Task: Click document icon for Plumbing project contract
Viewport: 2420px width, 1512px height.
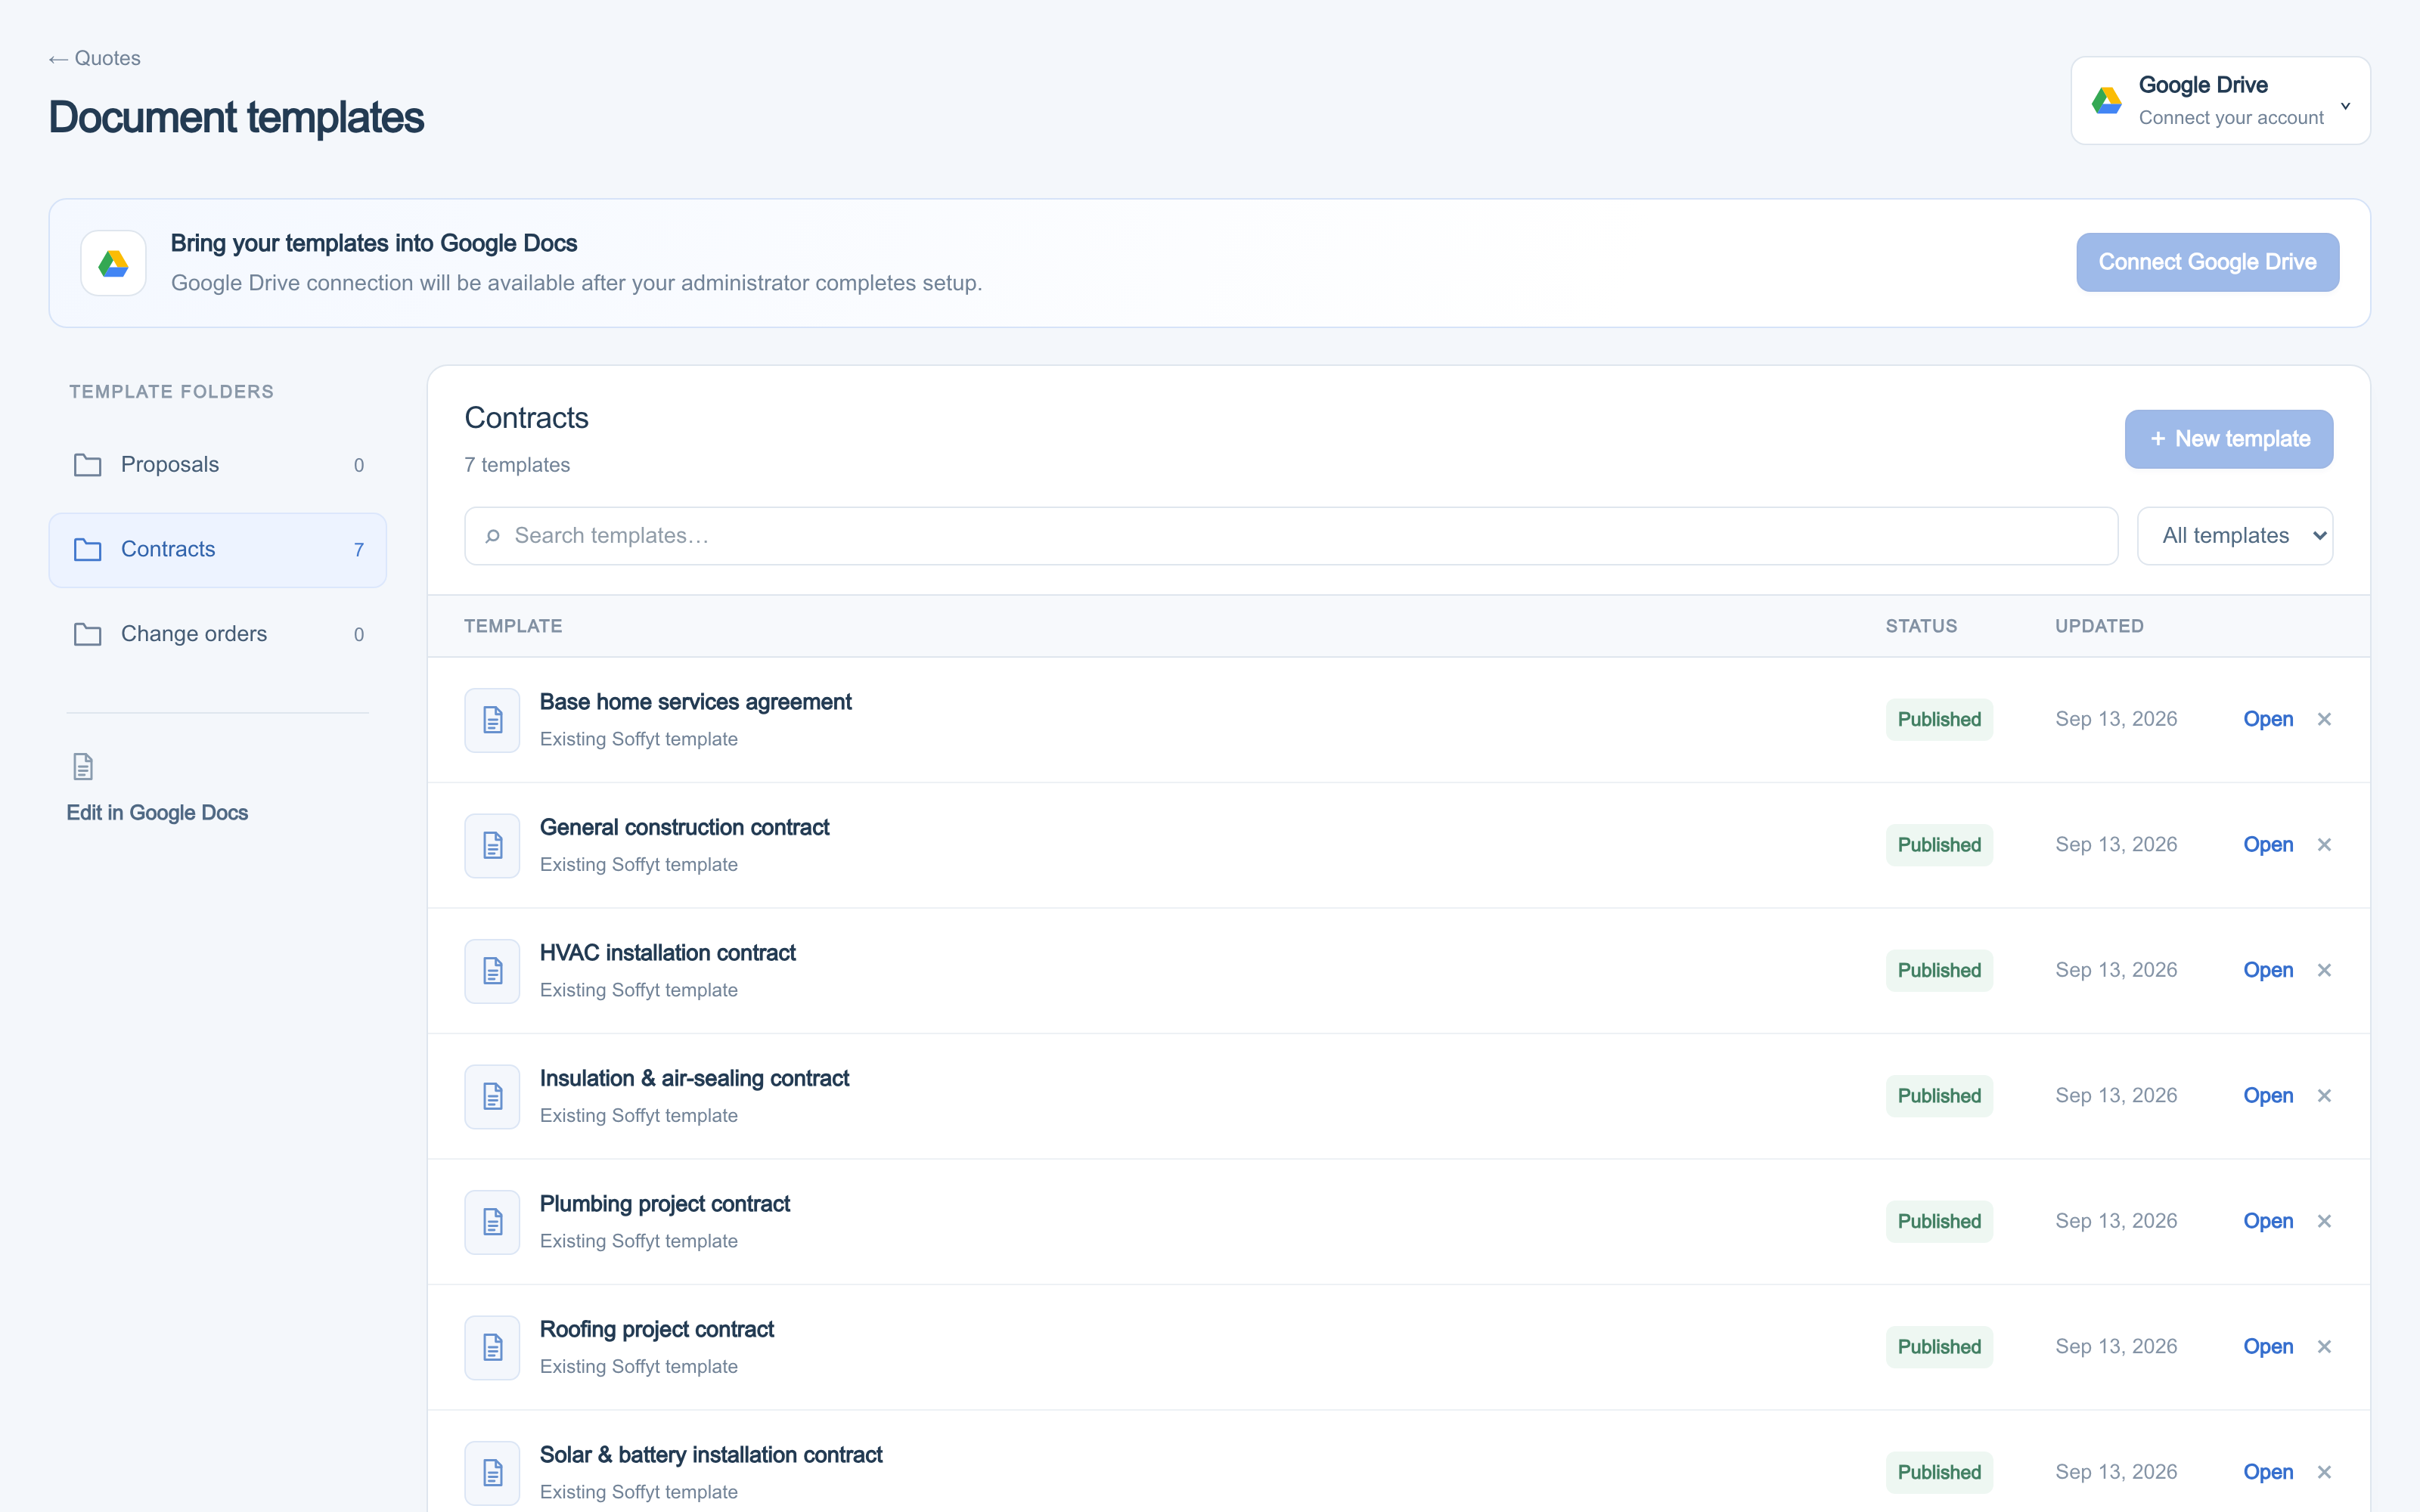Action: pyautogui.click(x=492, y=1222)
